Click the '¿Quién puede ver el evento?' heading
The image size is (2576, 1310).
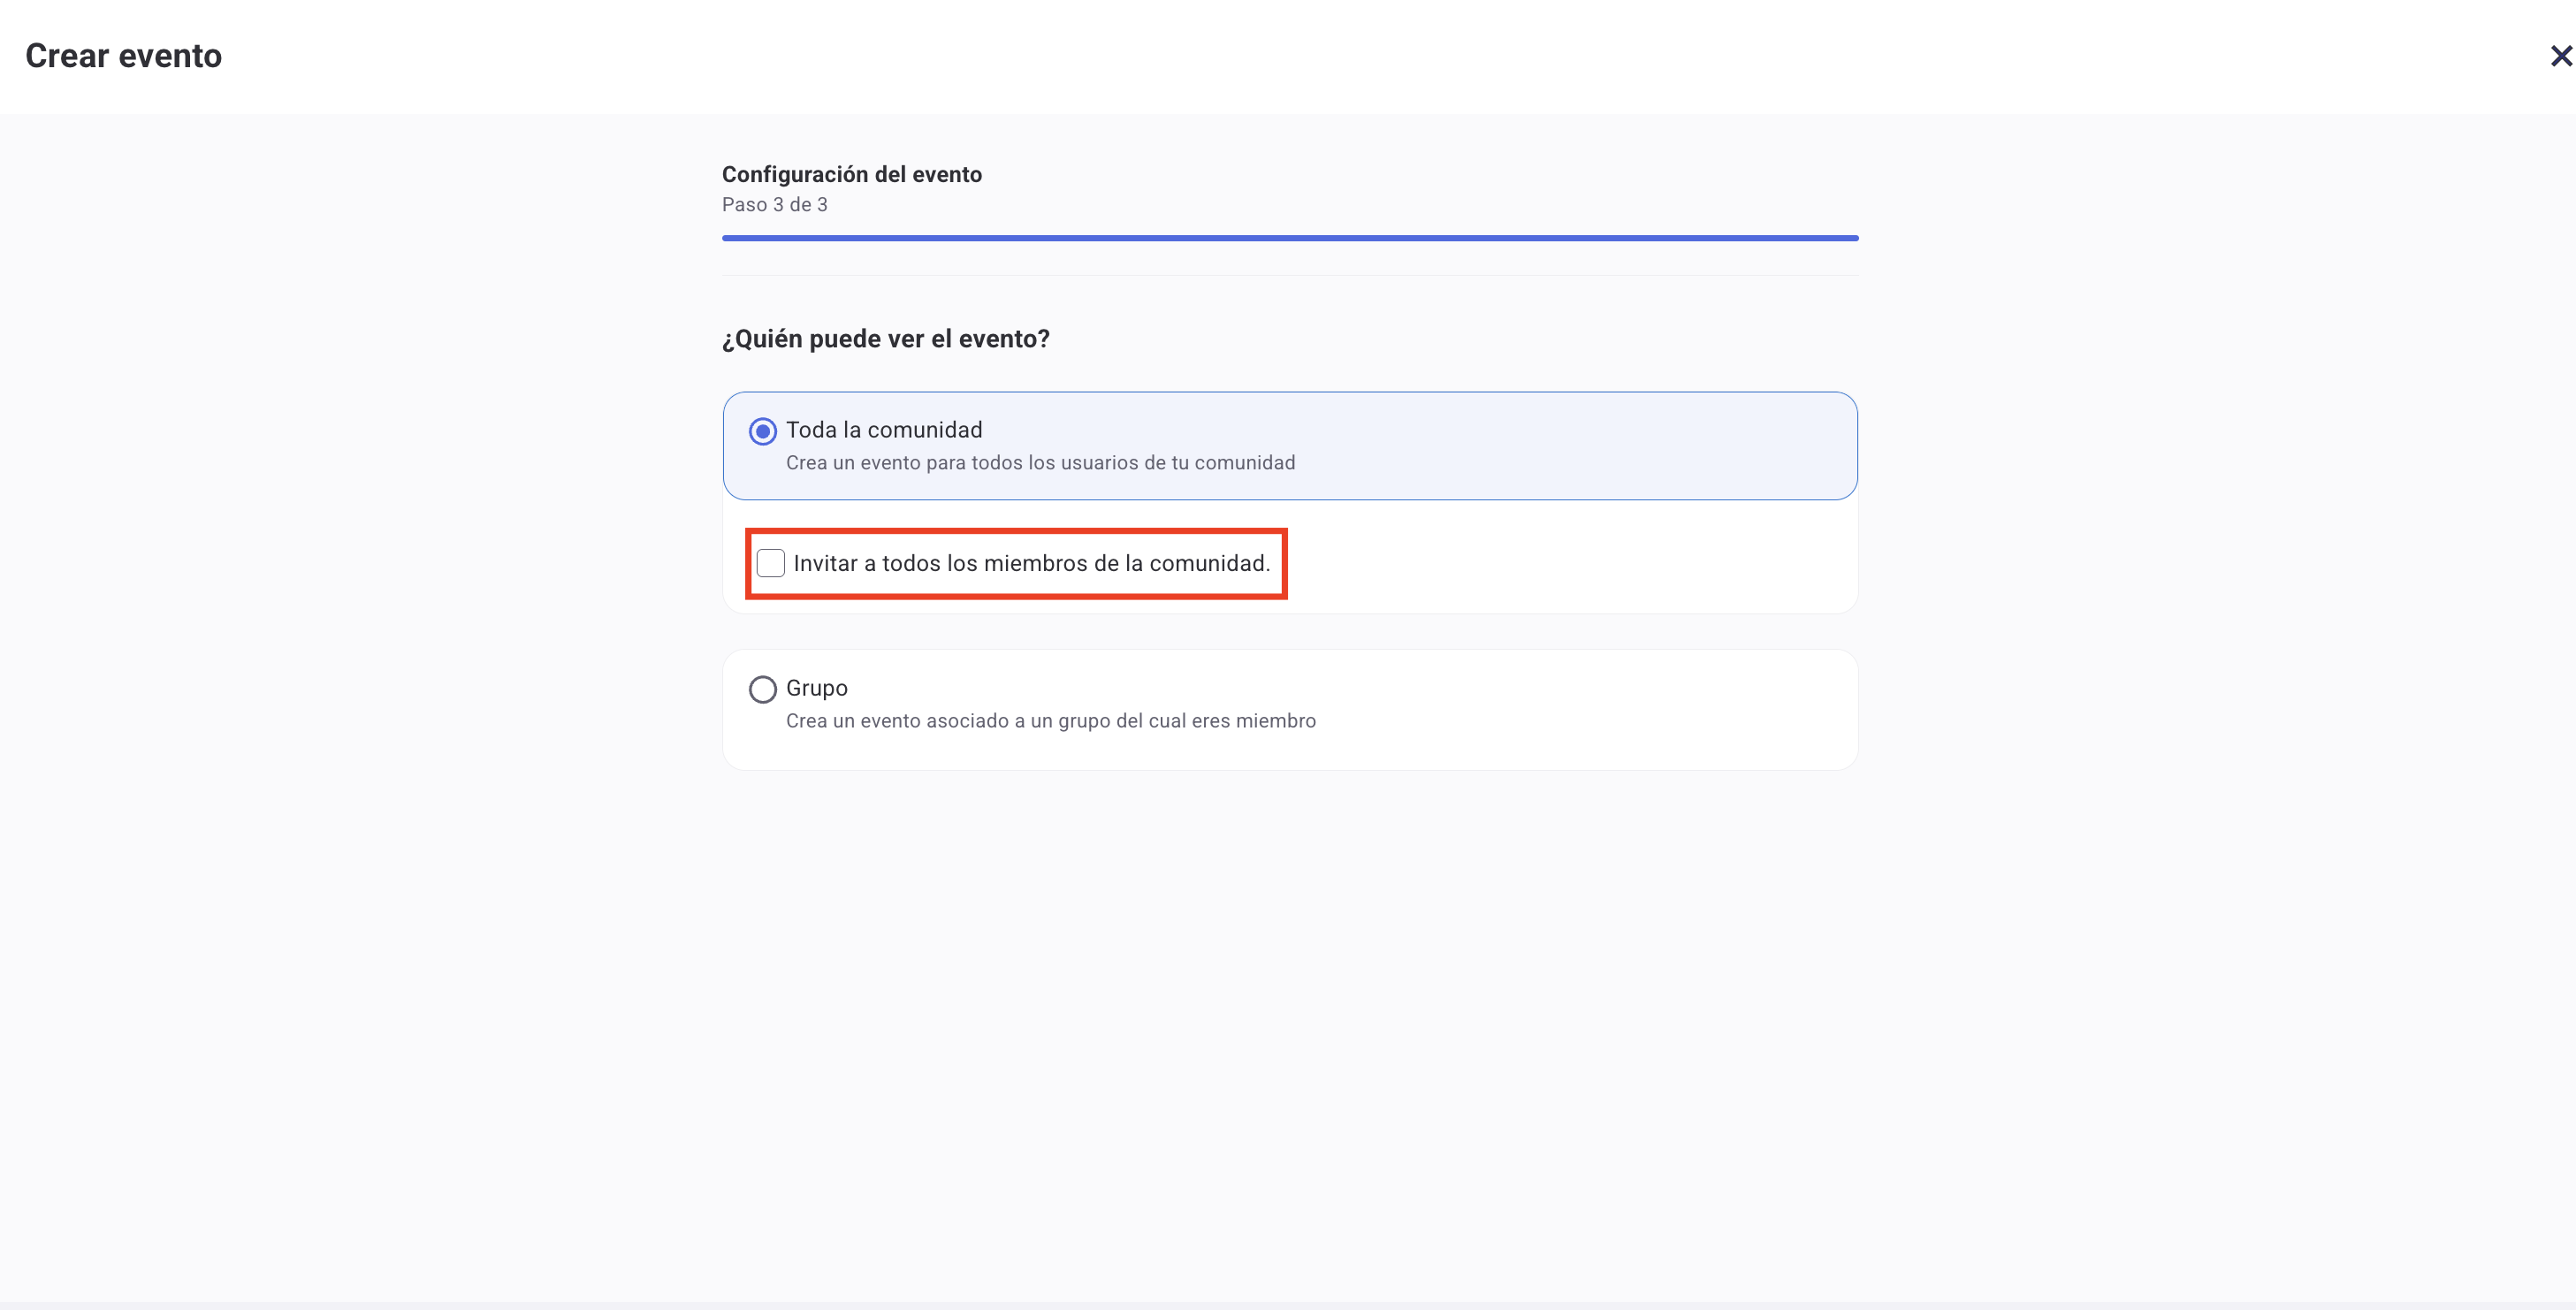pyautogui.click(x=886, y=339)
